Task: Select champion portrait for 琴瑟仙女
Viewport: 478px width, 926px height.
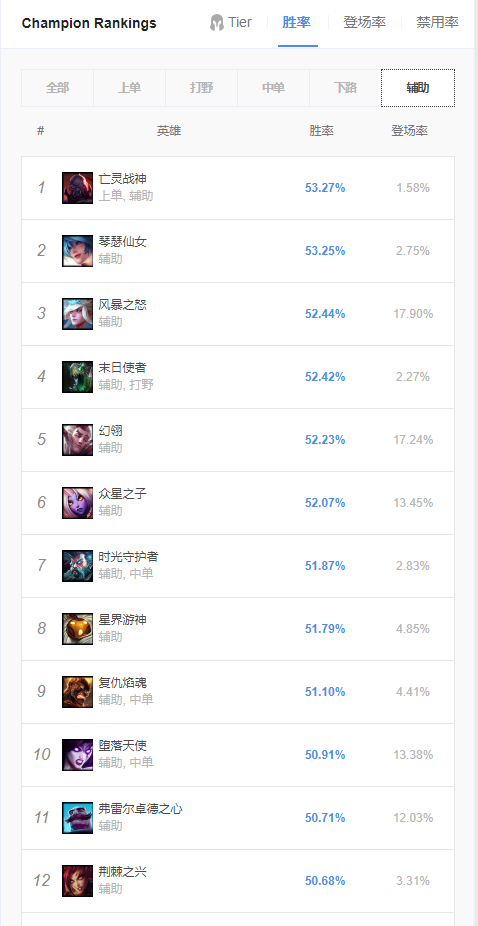Action: tap(77, 251)
